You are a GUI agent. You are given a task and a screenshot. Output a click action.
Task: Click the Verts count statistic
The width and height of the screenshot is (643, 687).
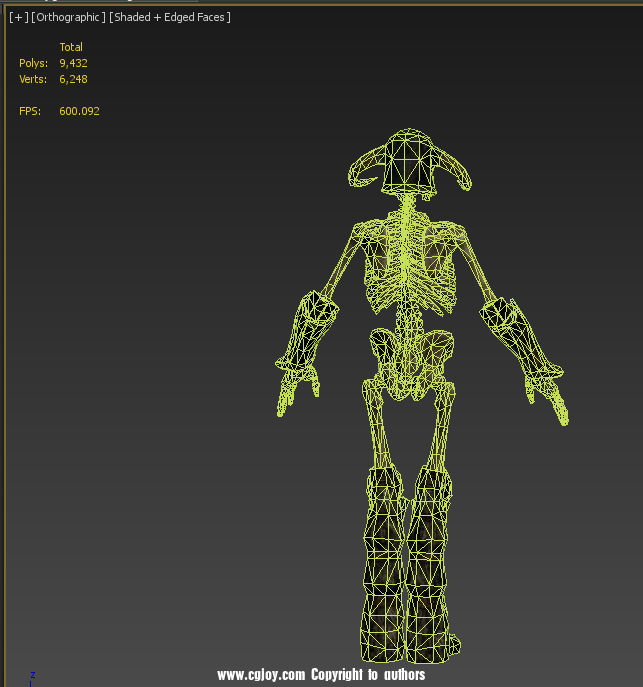coord(73,79)
